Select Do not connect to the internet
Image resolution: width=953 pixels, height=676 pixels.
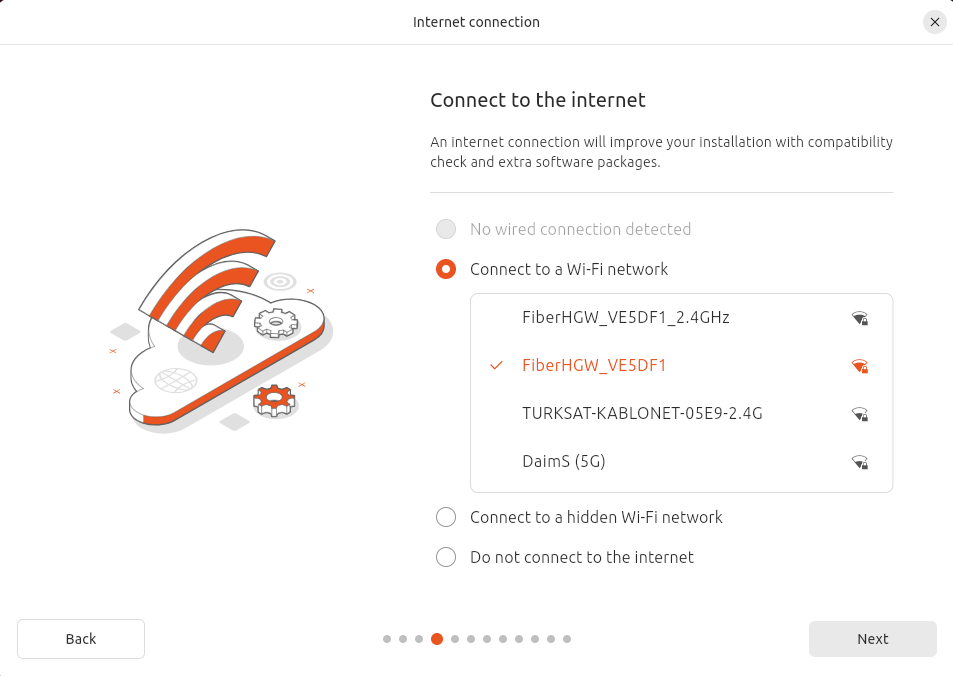click(446, 557)
